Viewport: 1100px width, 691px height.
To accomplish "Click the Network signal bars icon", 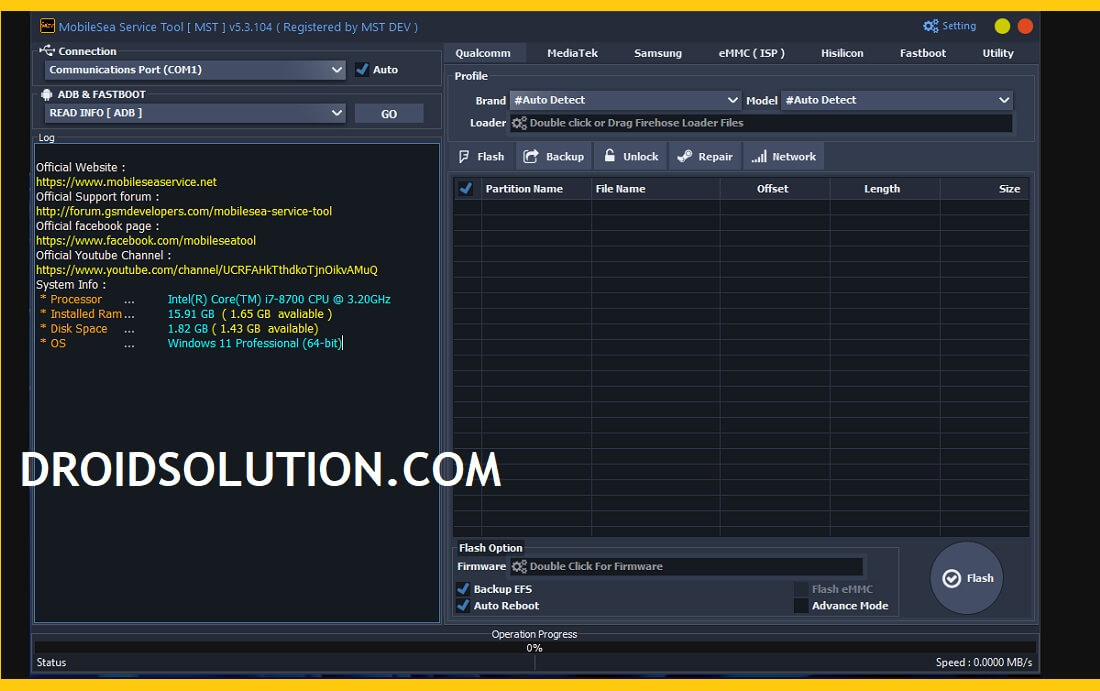I will (x=758, y=156).
